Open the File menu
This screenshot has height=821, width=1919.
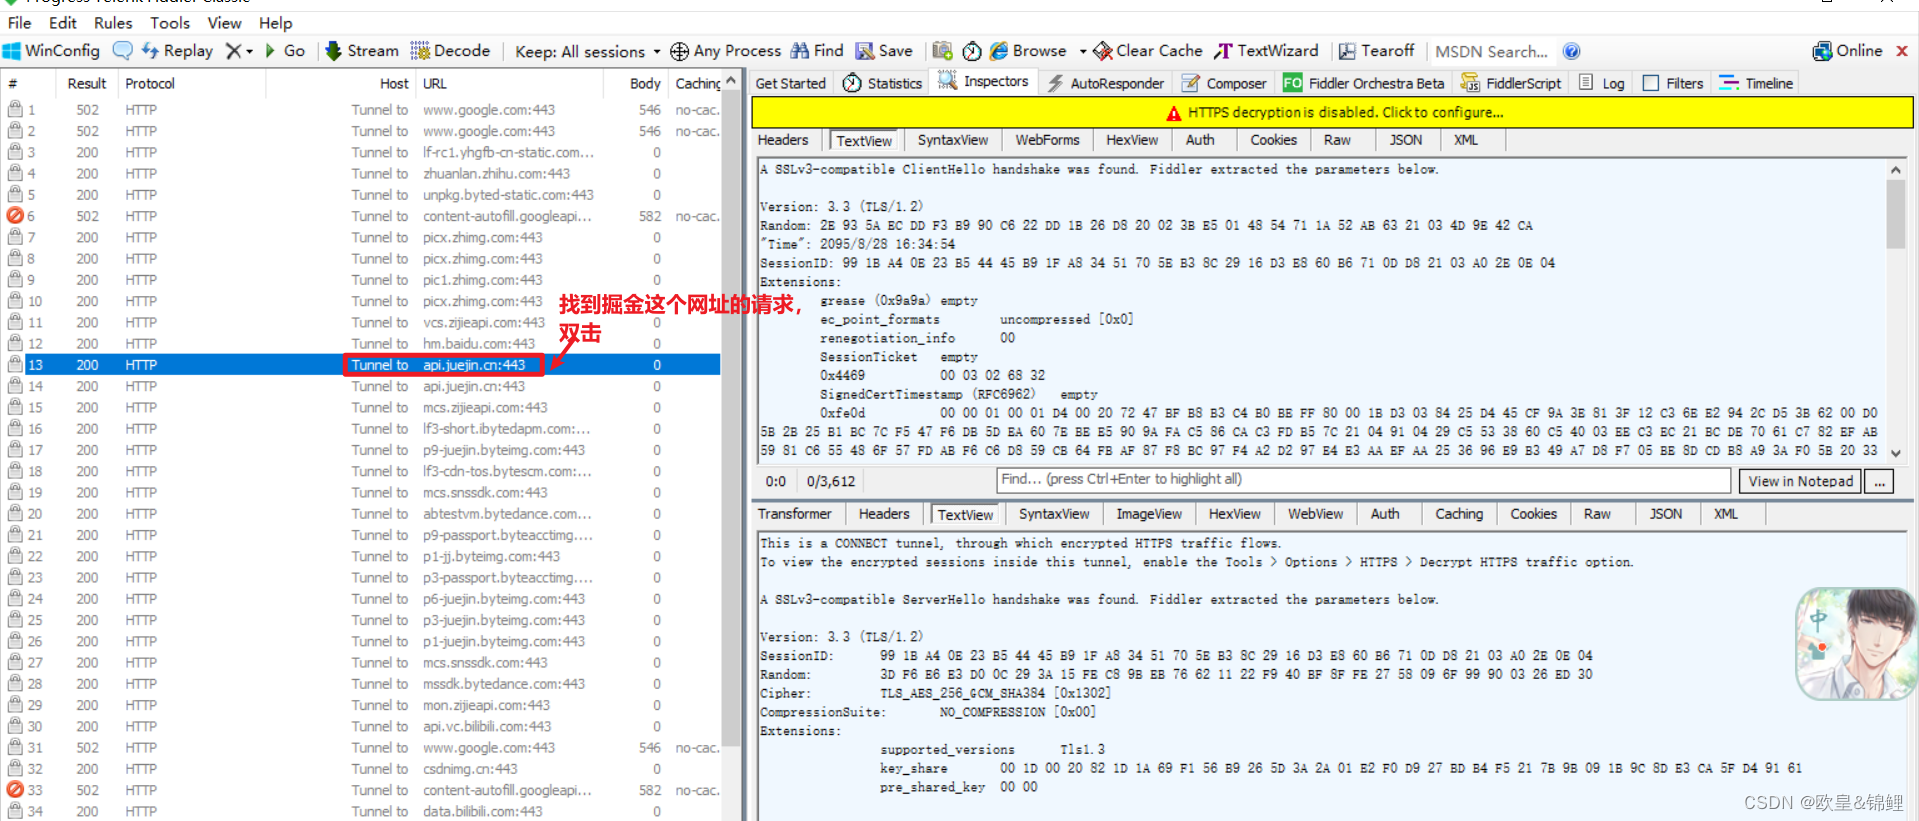coord(19,22)
